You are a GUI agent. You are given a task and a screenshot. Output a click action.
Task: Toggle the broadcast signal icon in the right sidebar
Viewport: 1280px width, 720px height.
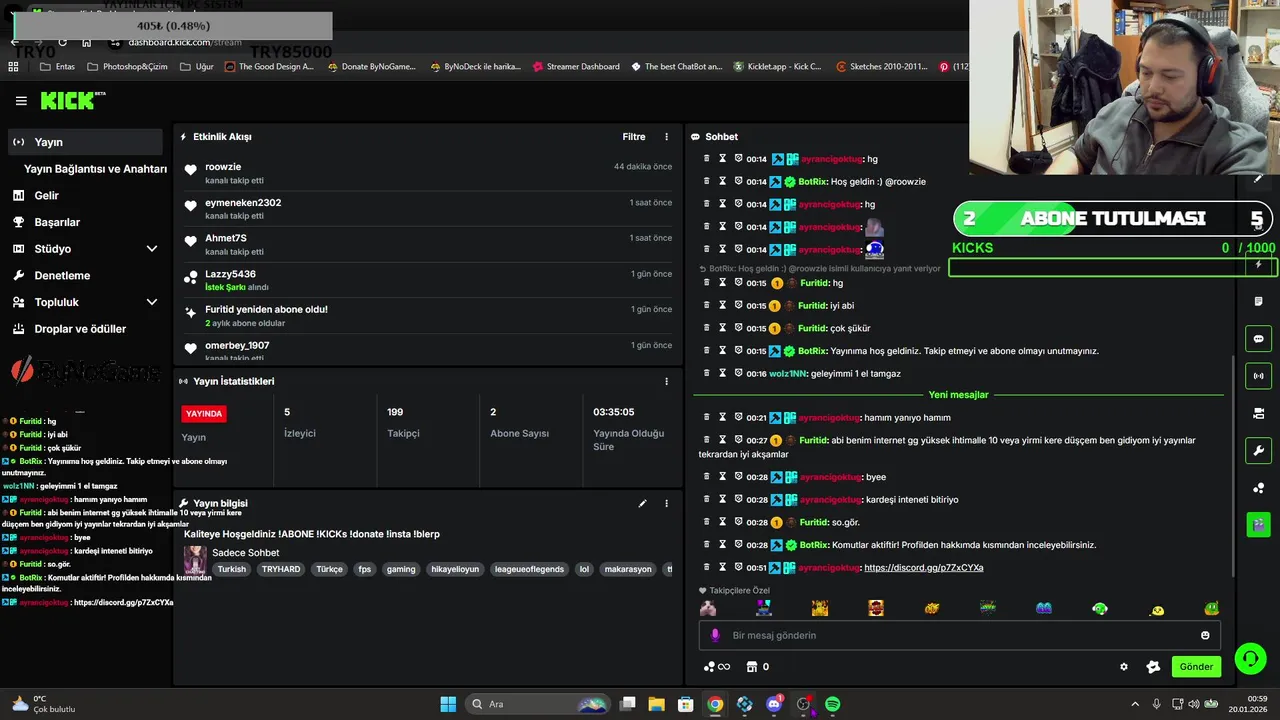pos(1258,376)
